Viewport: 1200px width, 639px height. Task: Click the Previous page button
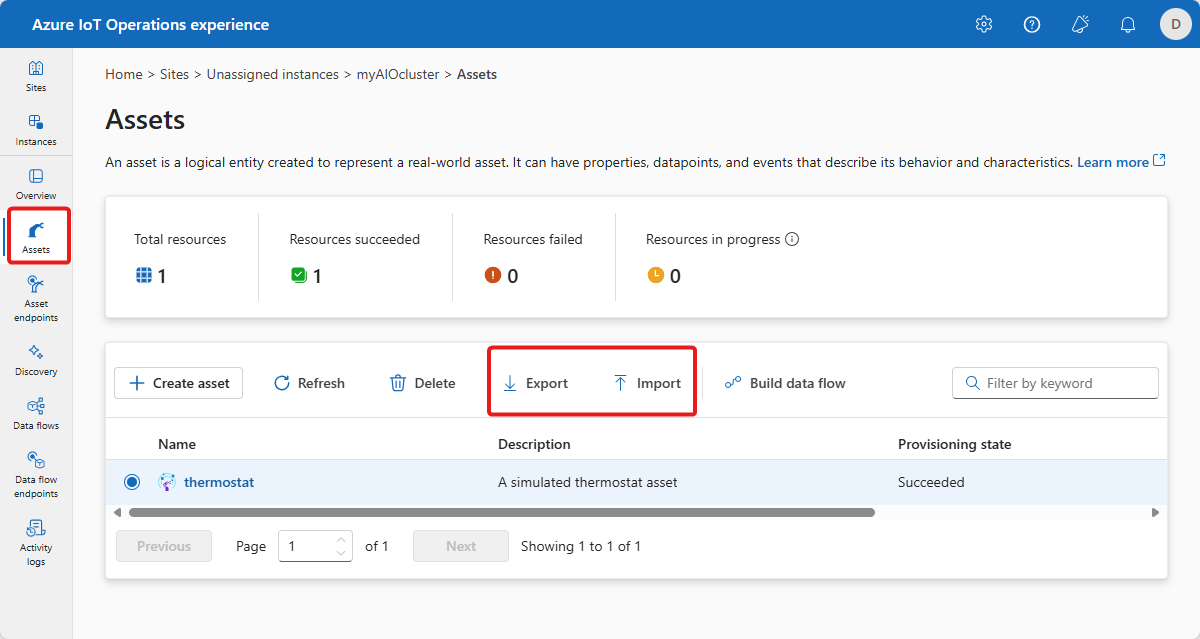pyautogui.click(x=164, y=546)
